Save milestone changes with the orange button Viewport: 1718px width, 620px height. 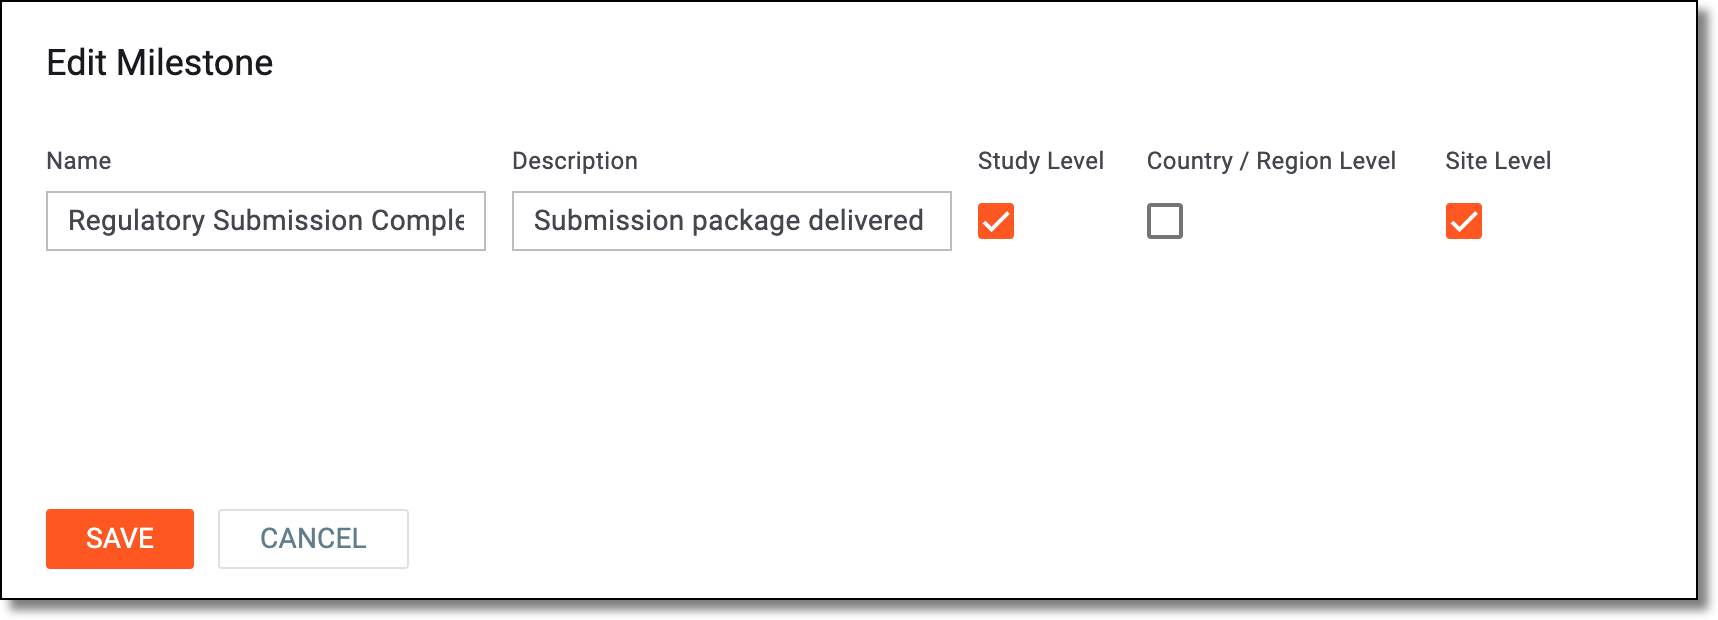pyautogui.click(x=120, y=539)
